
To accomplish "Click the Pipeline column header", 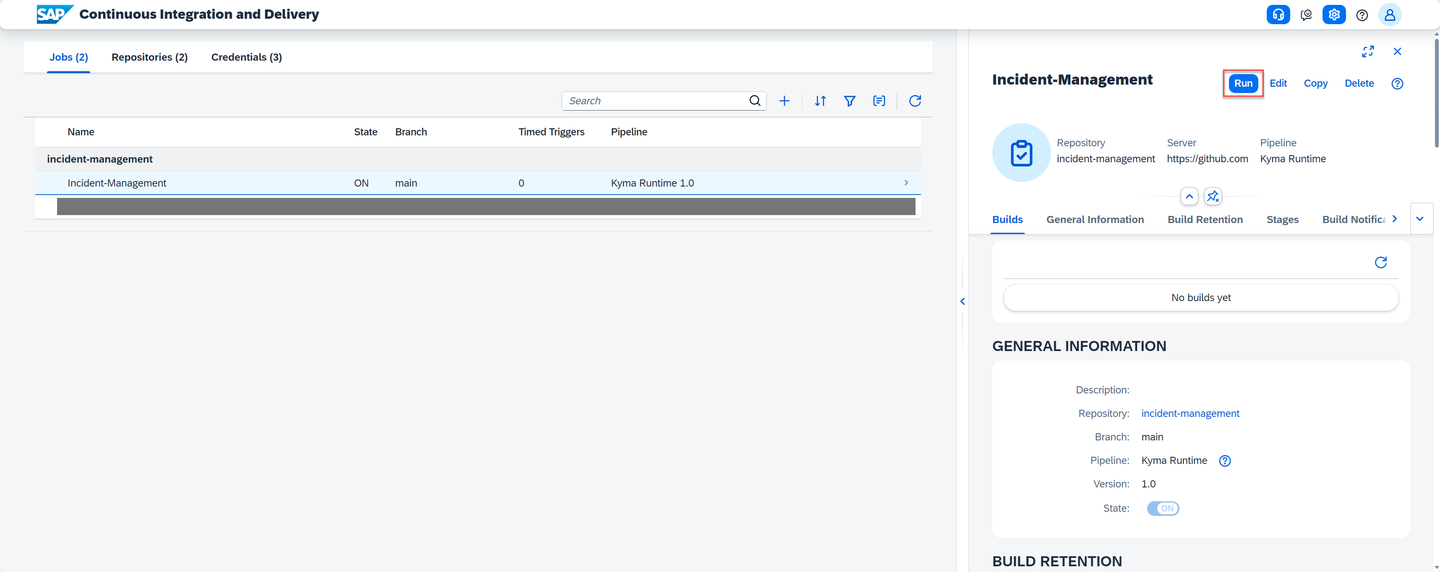I will pos(629,132).
